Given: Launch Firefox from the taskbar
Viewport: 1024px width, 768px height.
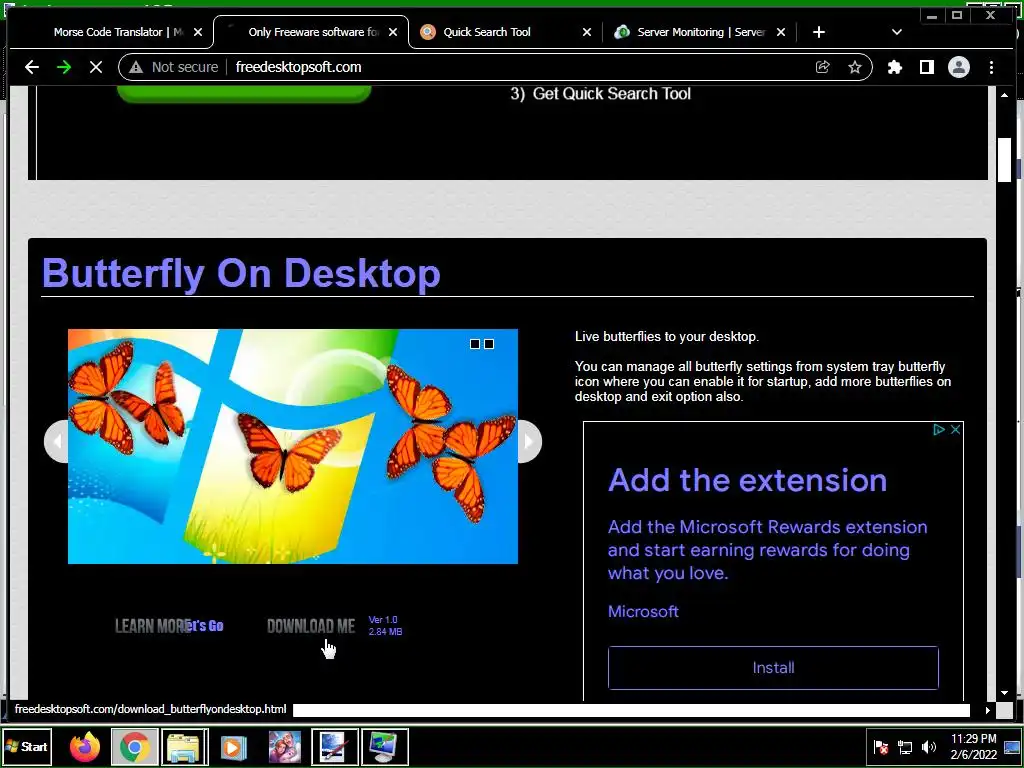Looking at the screenshot, I should click(x=85, y=746).
